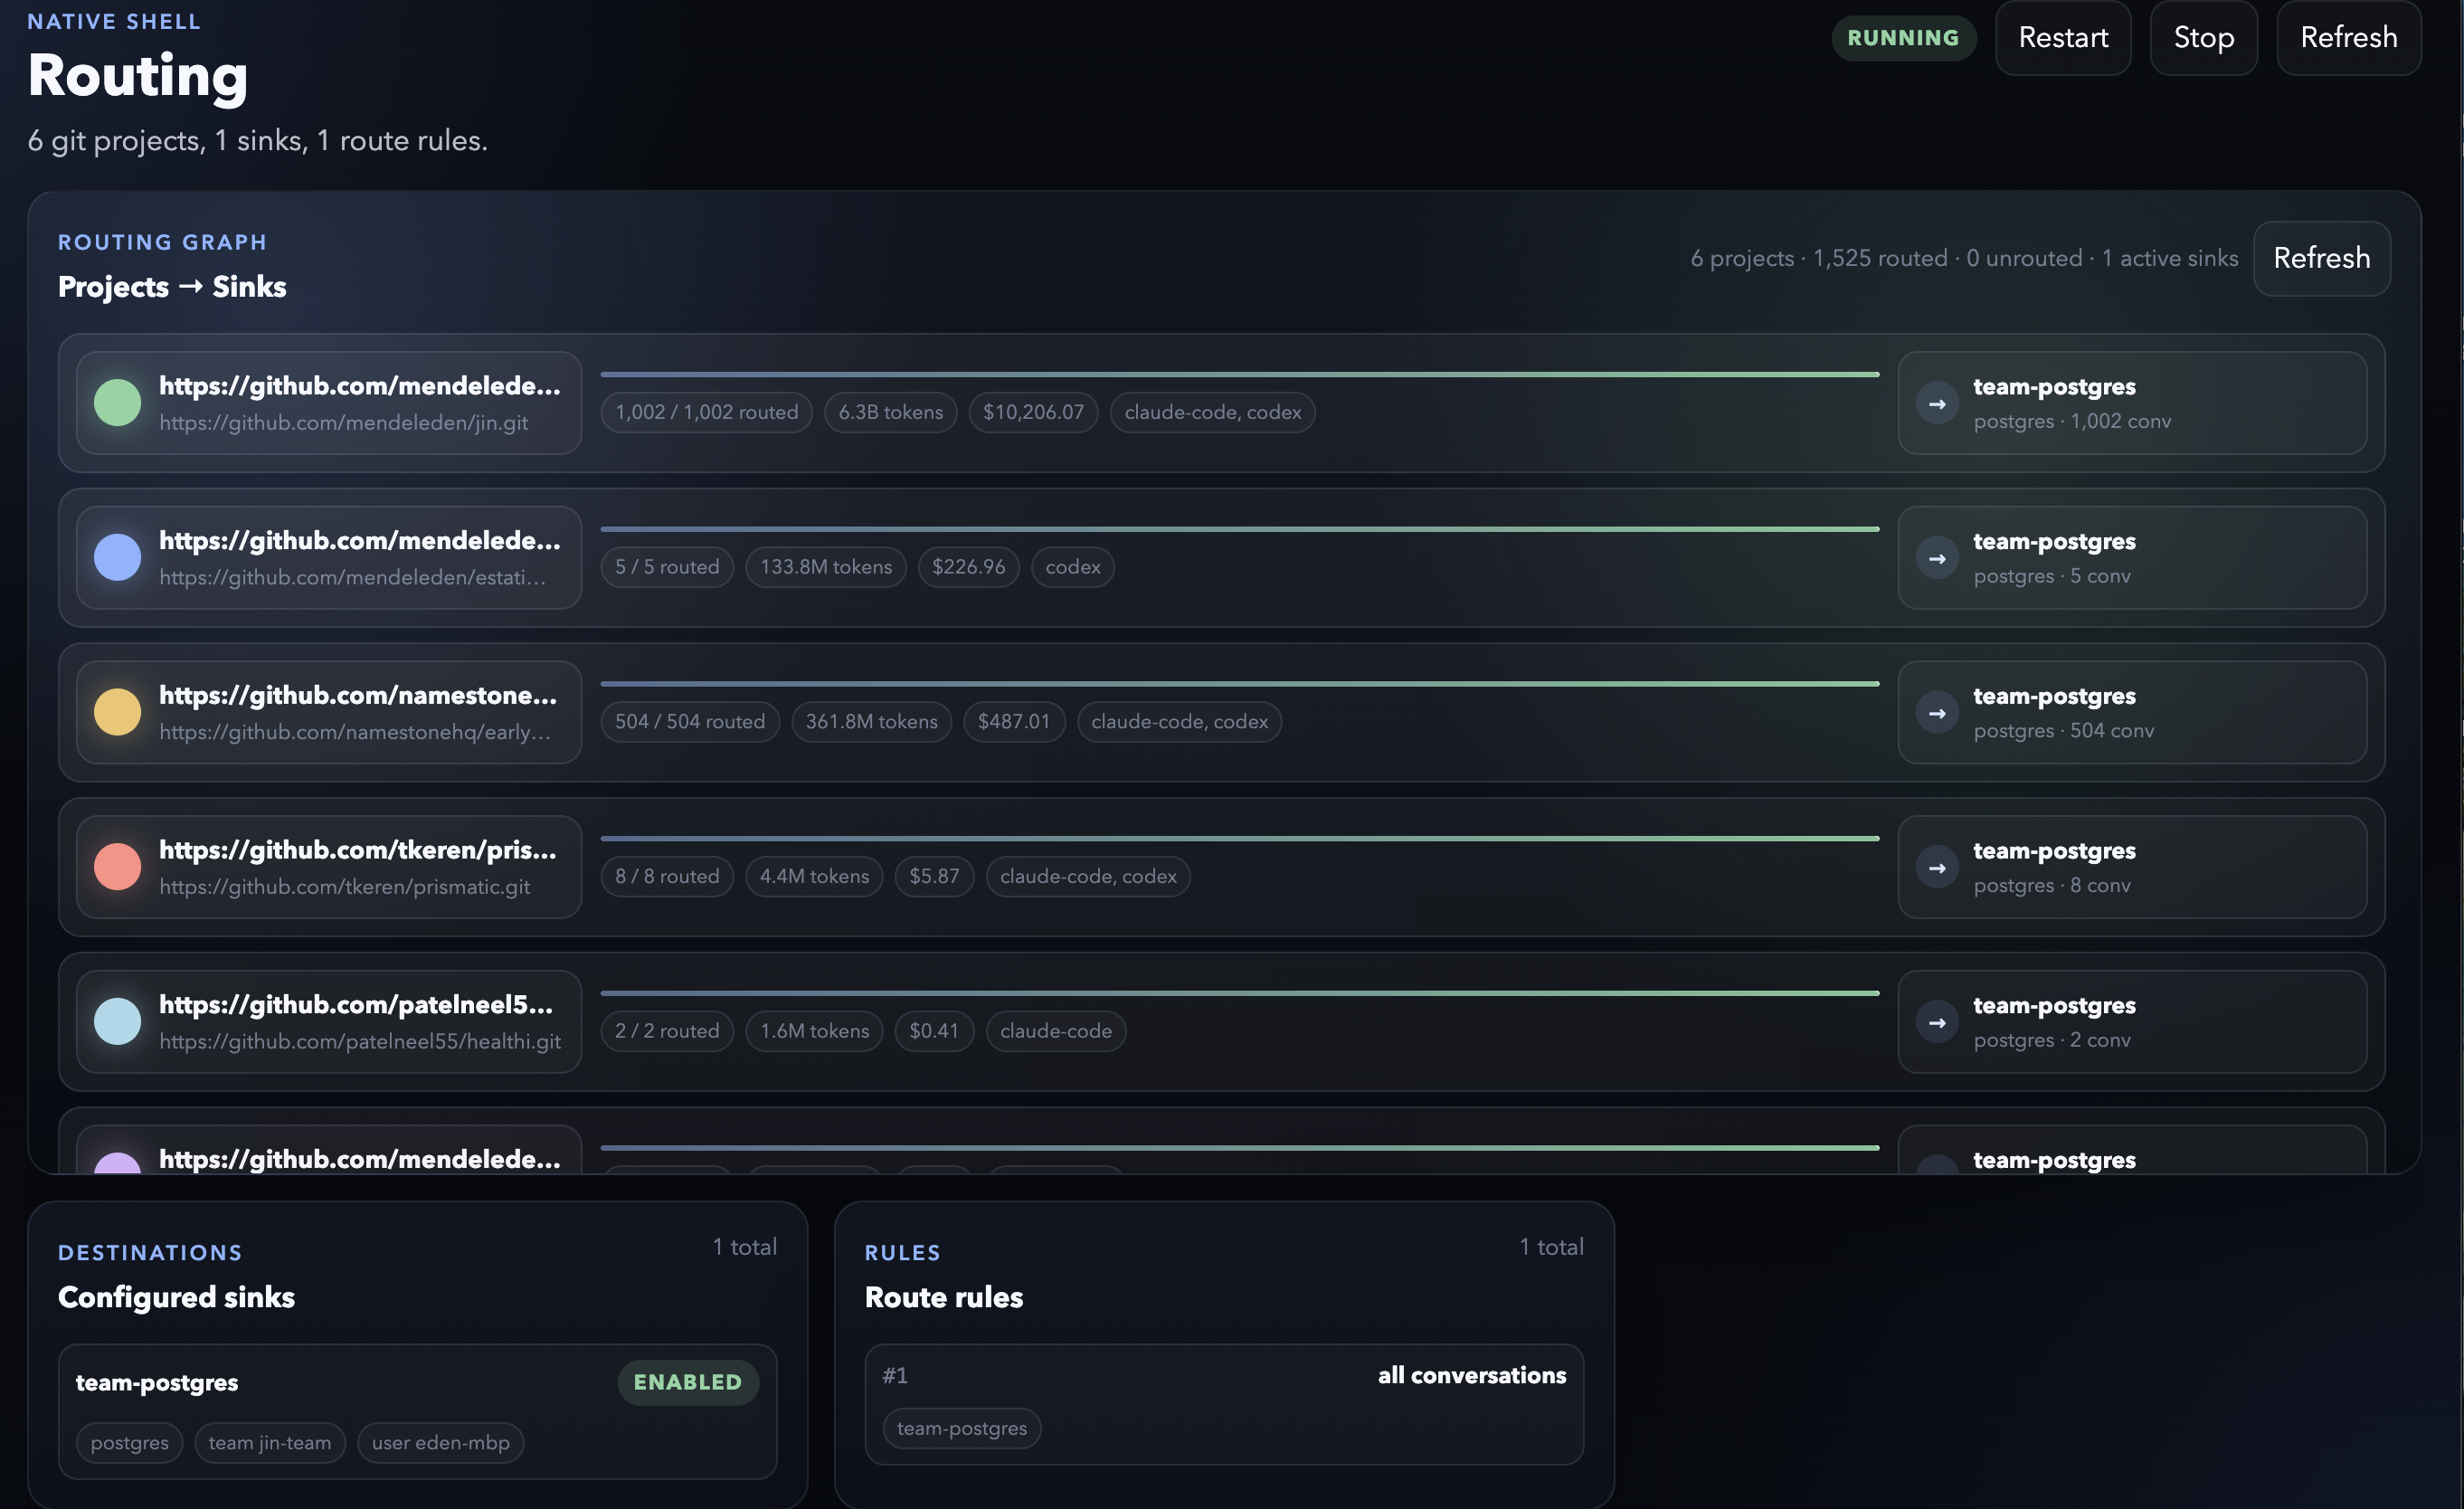Screen dimensions: 2464x1509
Task: Click the '$0.41' cost chip
Action: pyautogui.click(x=934, y=1031)
